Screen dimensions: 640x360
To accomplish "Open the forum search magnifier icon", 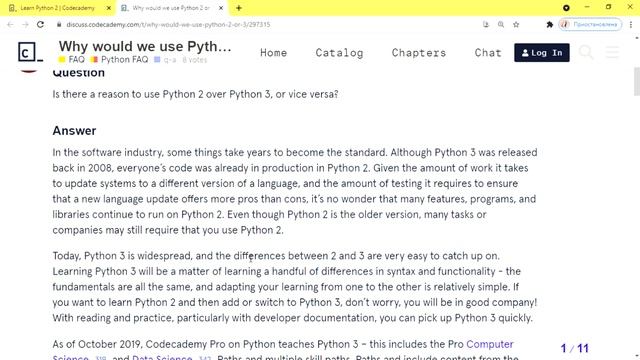I will point(586,52).
